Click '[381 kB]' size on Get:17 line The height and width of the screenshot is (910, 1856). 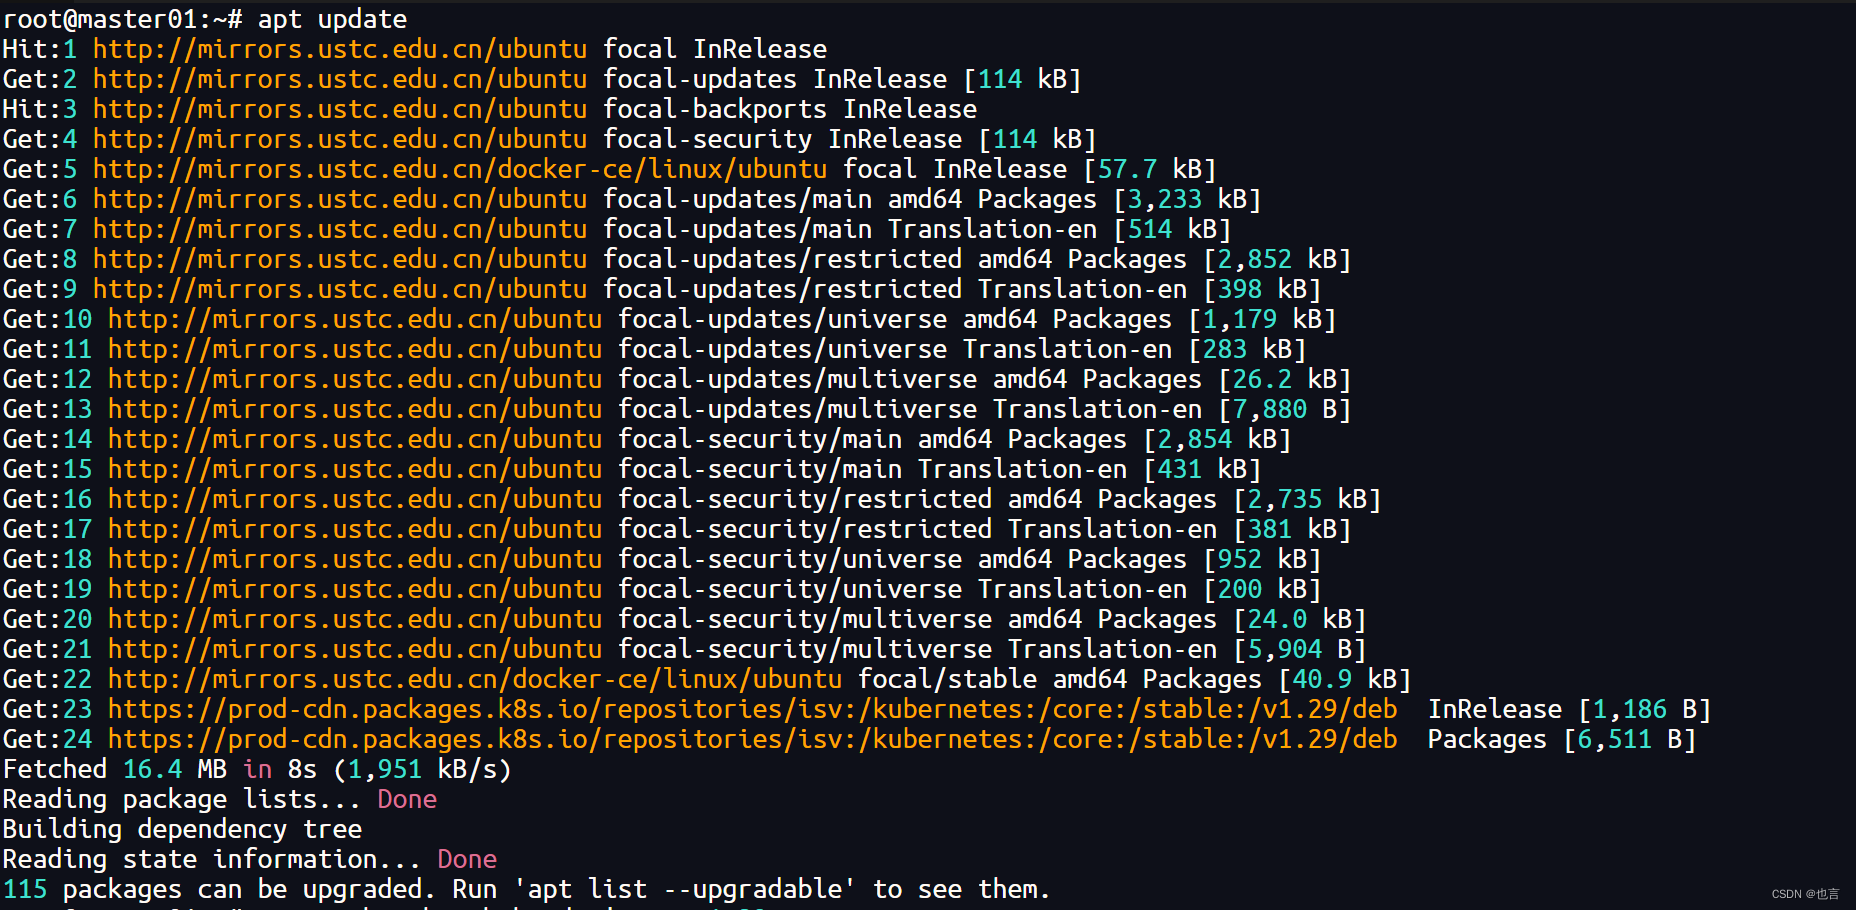point(1292,529)
